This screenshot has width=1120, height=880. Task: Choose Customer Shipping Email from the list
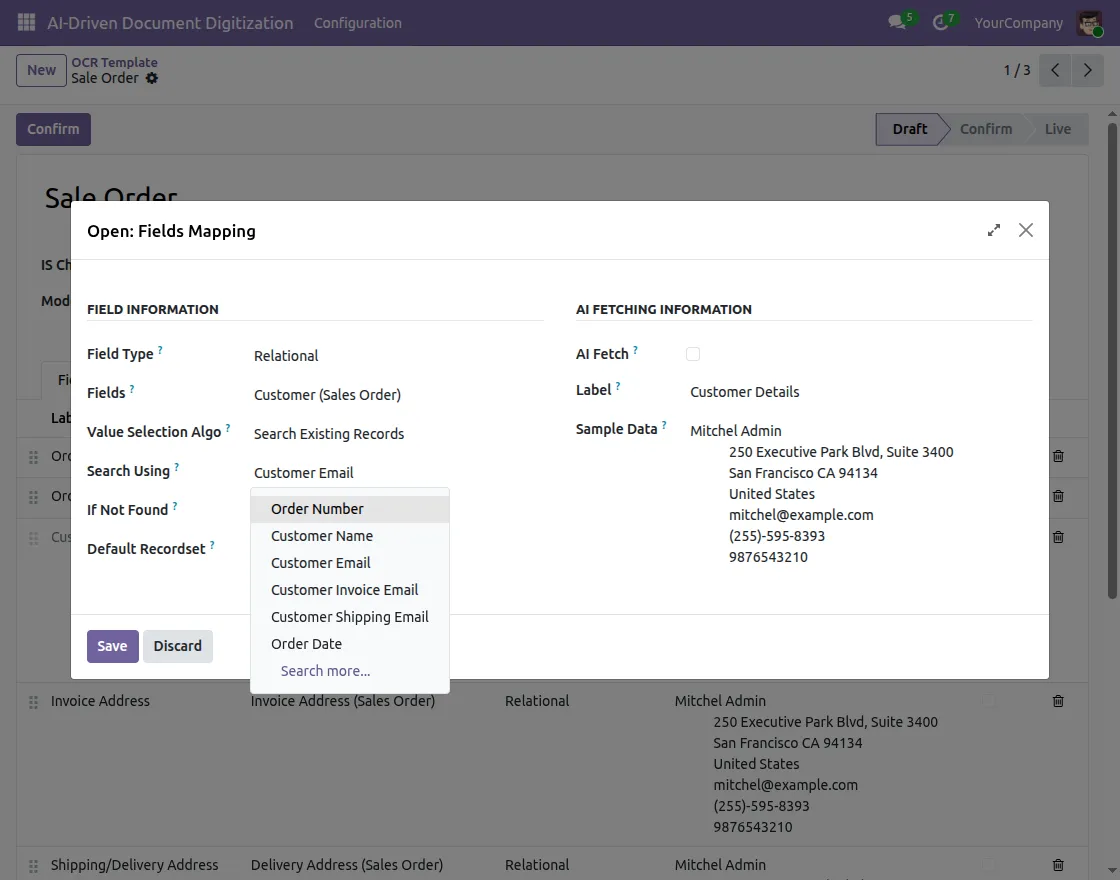350,617
